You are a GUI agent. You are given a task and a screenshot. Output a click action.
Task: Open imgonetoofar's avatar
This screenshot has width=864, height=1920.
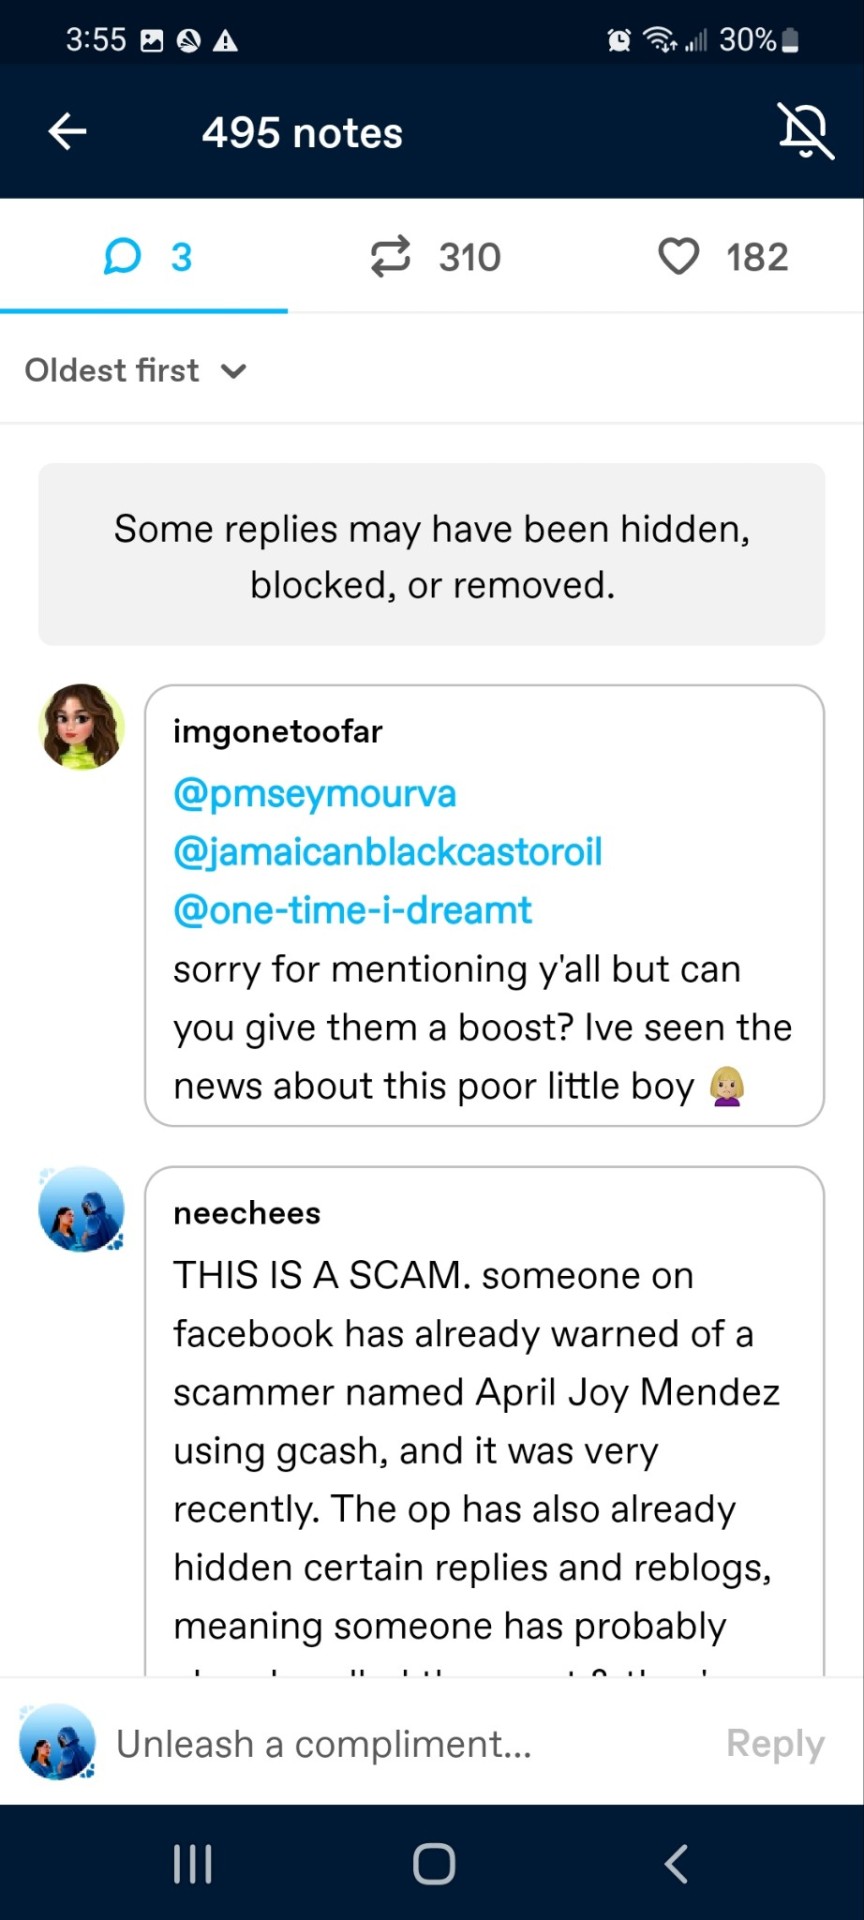[82, 727]
